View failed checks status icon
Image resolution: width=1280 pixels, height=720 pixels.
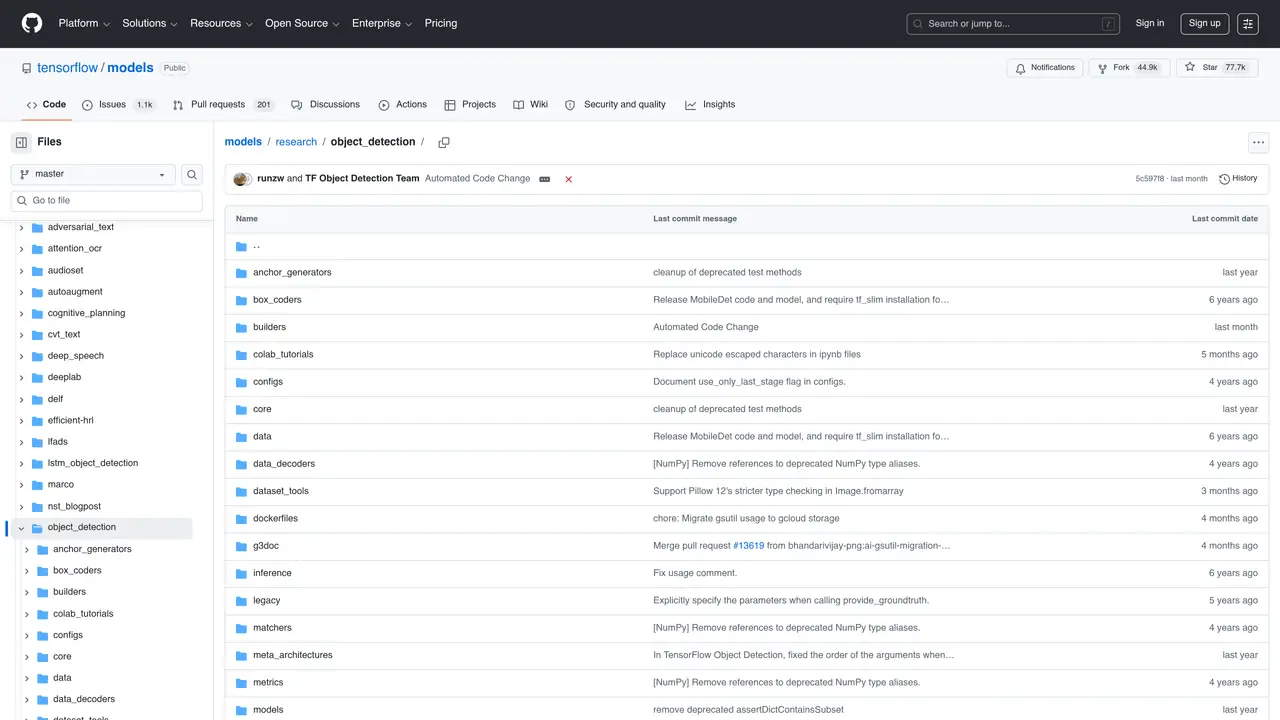pos(569,179)
